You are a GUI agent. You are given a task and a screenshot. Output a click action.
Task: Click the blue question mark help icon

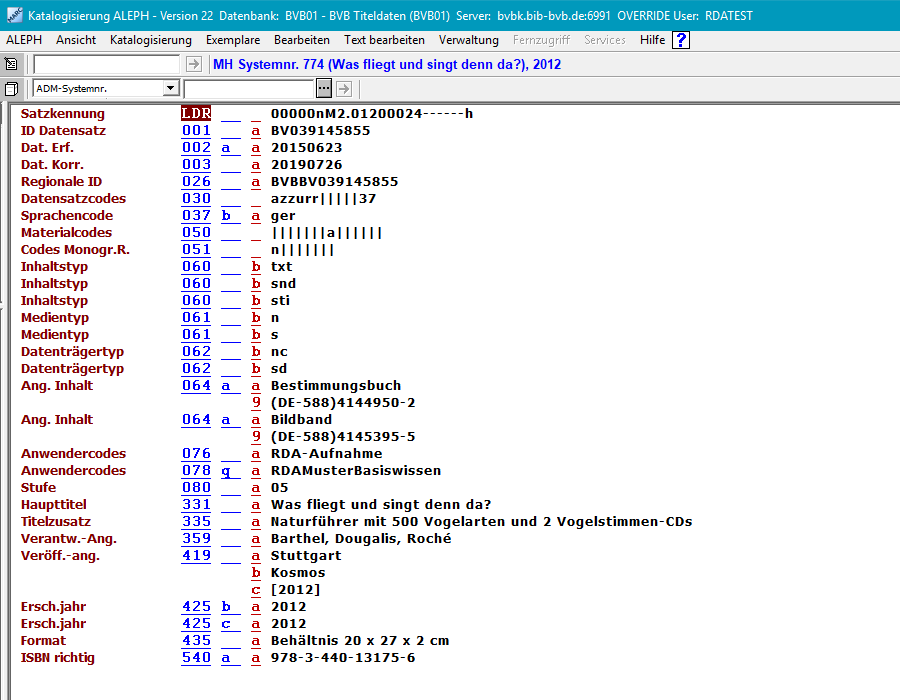pyautogui.click(x=681, y=40)
